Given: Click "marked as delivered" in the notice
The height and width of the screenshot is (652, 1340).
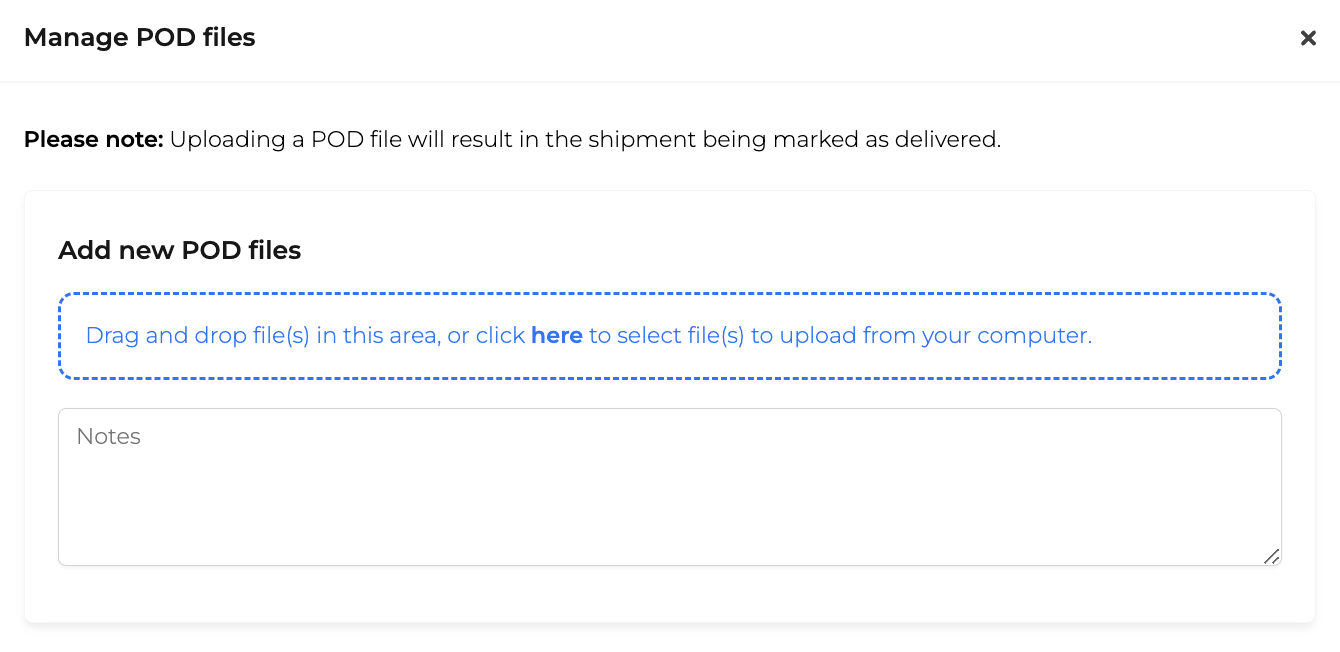Looking at the screenshot, I should point(888,140).
